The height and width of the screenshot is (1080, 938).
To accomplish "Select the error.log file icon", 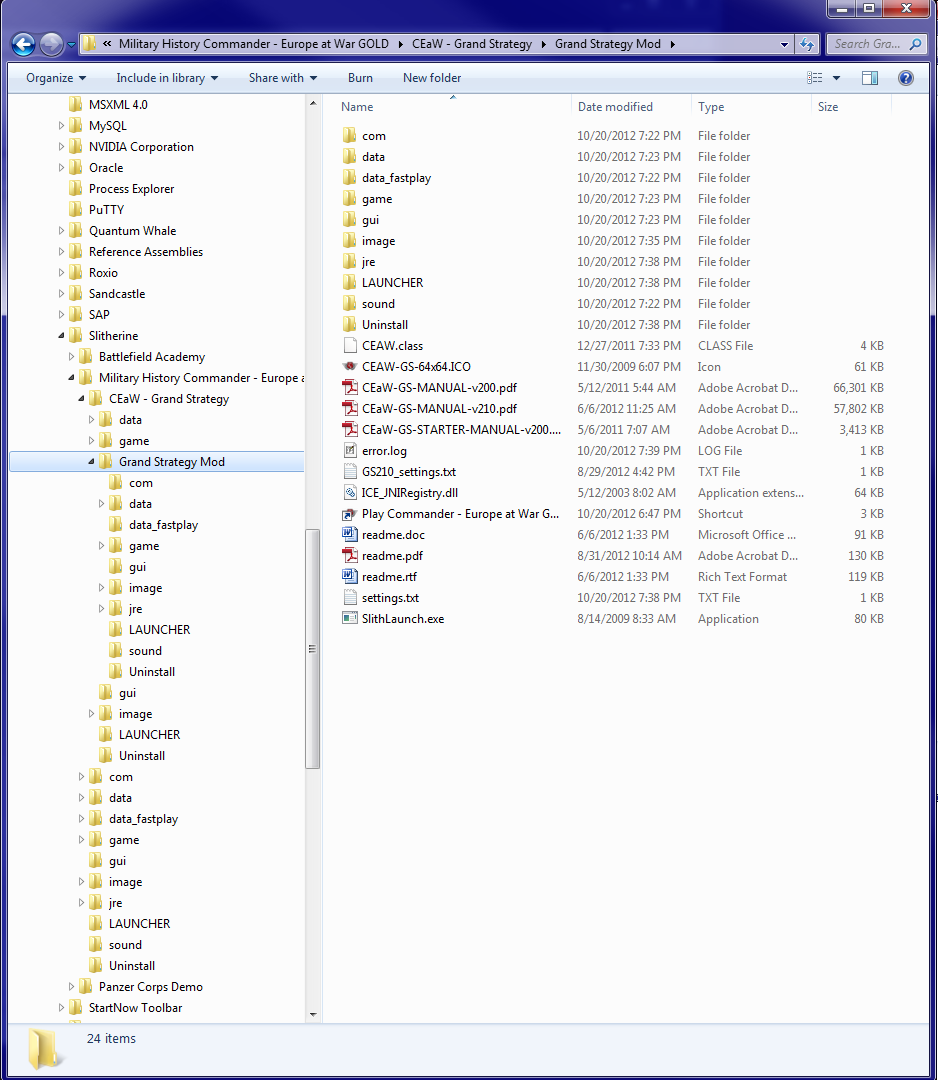I will 350,450.
